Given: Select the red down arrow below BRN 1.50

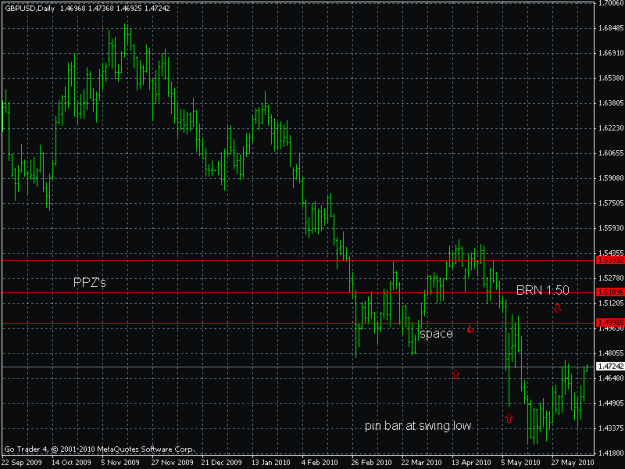Looking at the screenshot, I should point(557,308).
